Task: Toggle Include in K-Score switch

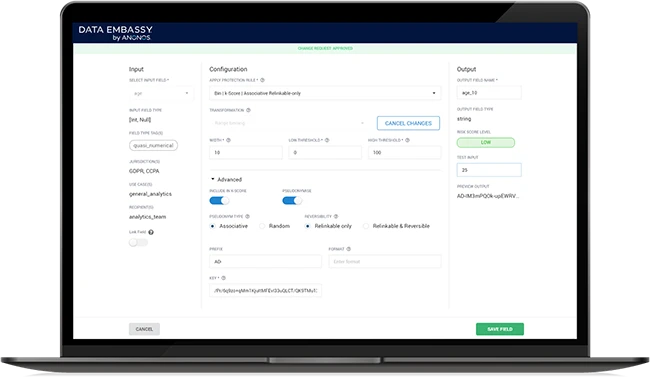Action: click(219, 201)
